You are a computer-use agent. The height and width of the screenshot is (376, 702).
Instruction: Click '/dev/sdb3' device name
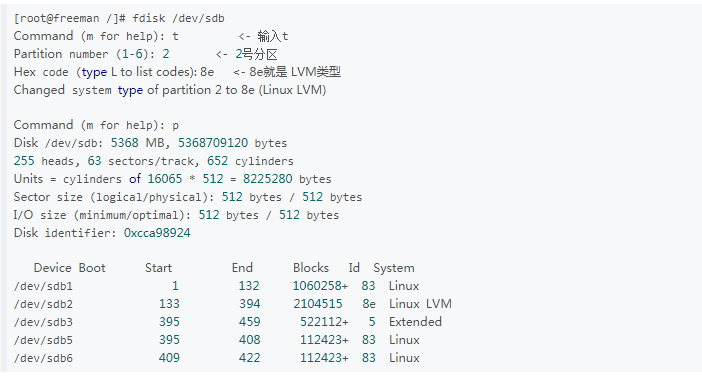point(43,322)
